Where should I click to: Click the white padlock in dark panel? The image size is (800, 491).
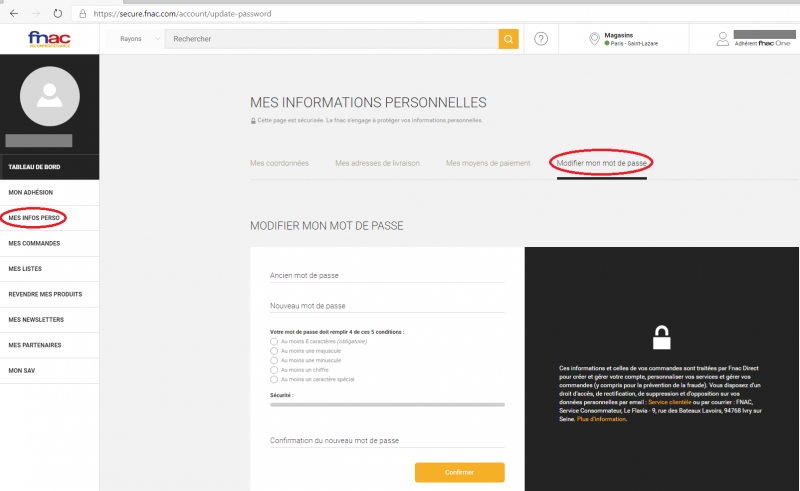point(661,337)
